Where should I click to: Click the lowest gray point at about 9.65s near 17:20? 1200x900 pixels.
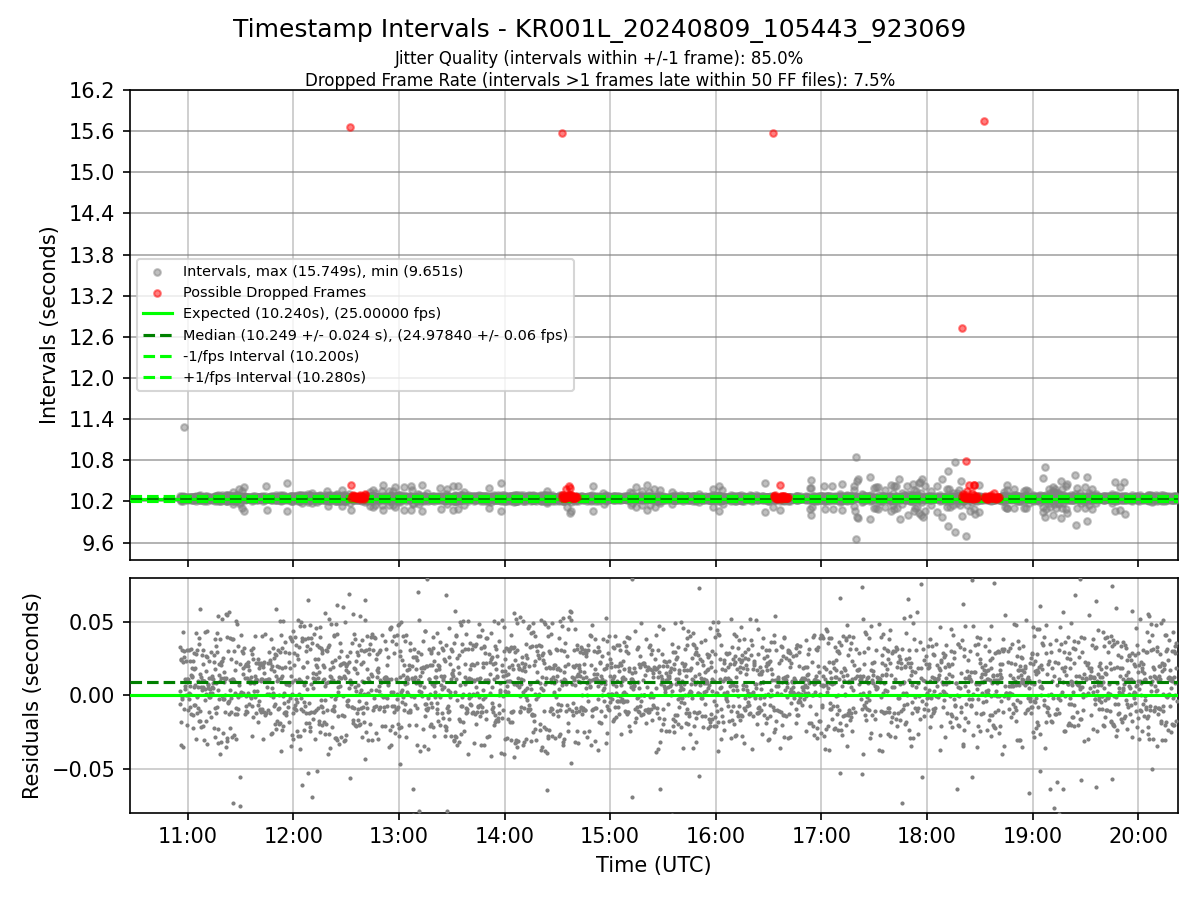(x=856, y=539)
